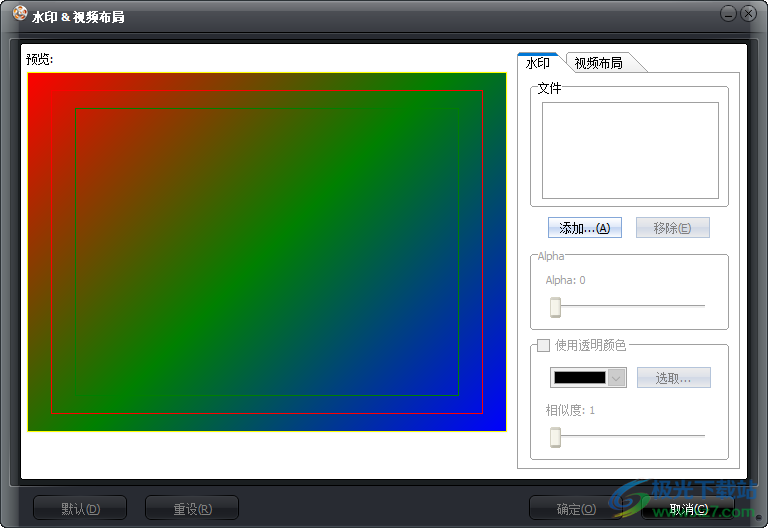Click the black transparent color swatch
Image resolution: width=768 pixels, height=528 pixels.
tap(580, 378)
